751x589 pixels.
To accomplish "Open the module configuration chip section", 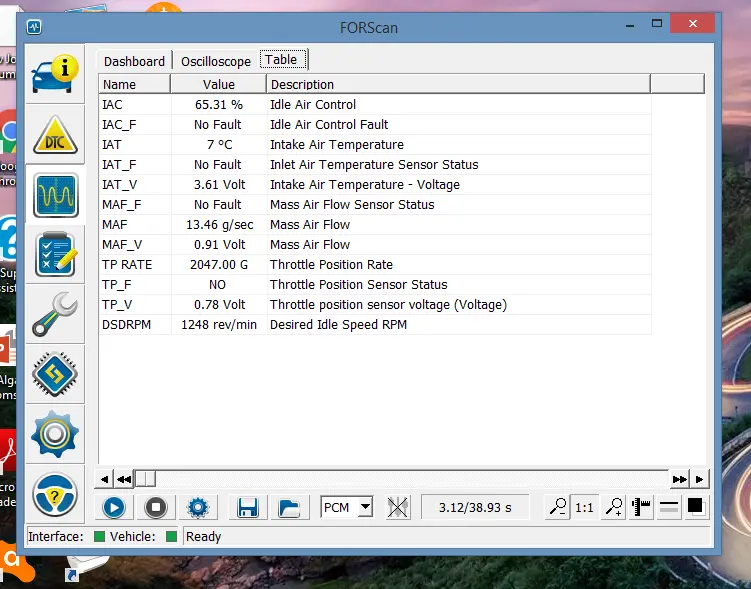I will [x=55, y=374].
